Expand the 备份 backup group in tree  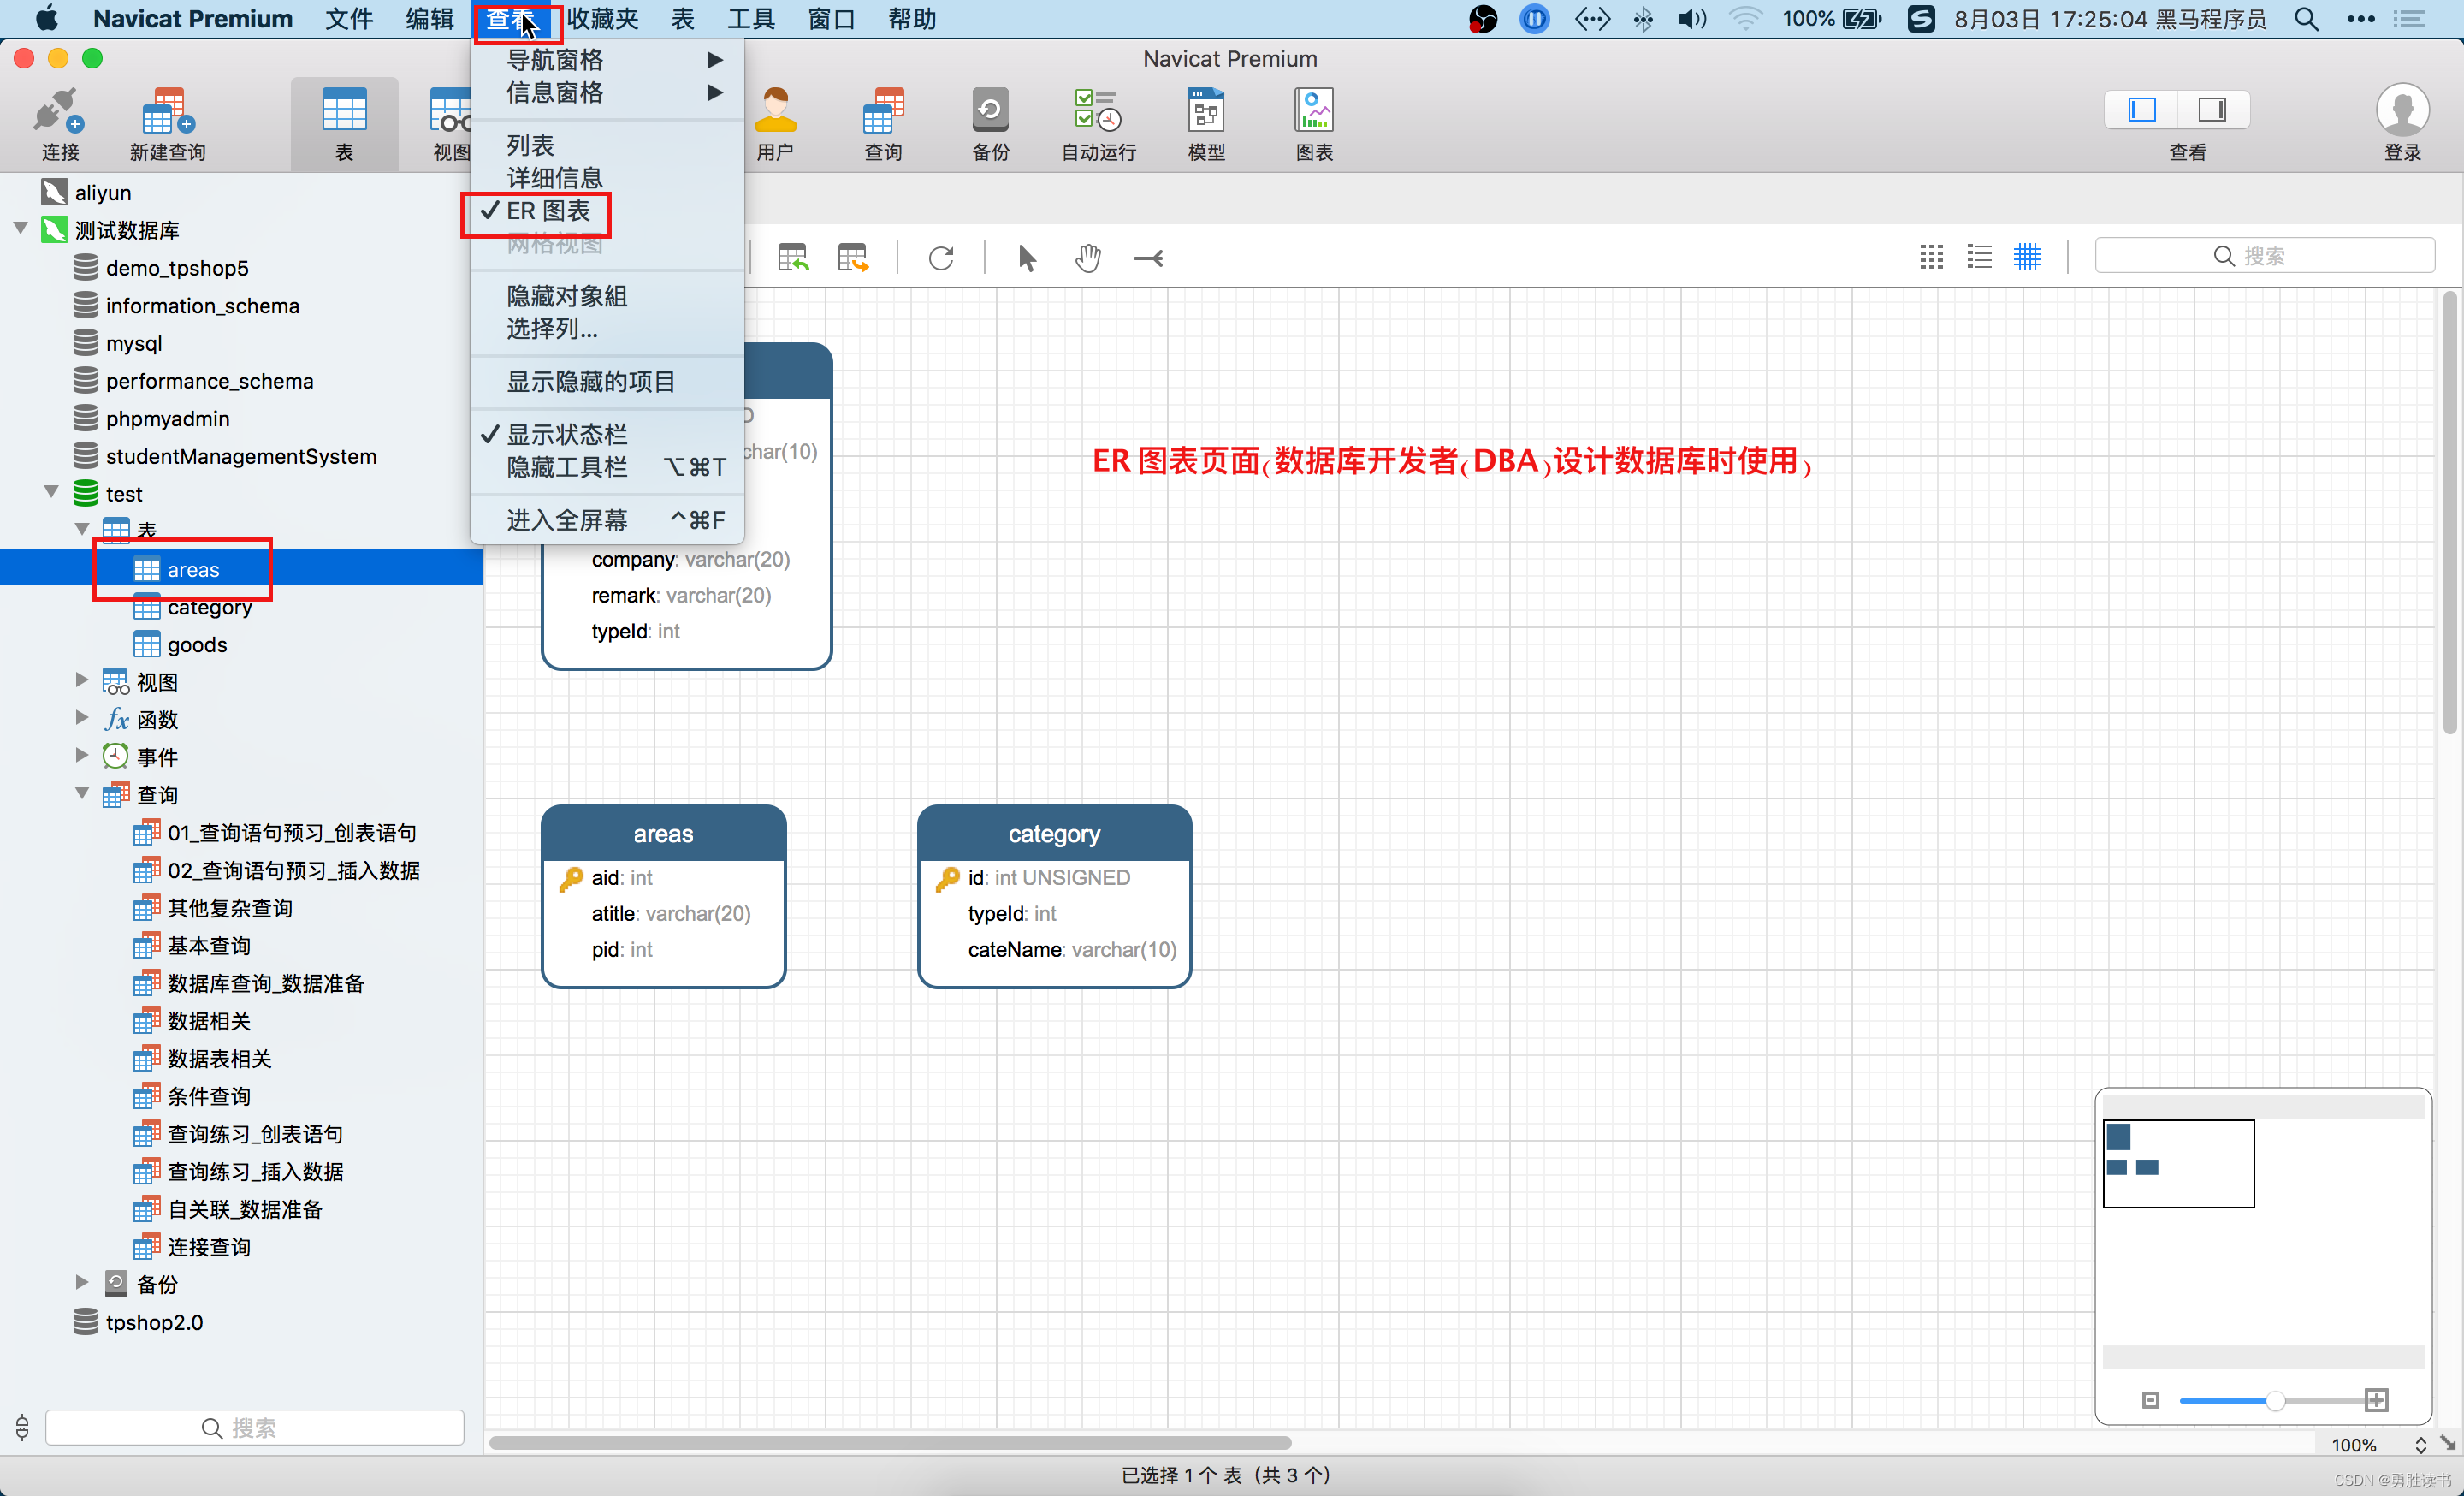83,1283
